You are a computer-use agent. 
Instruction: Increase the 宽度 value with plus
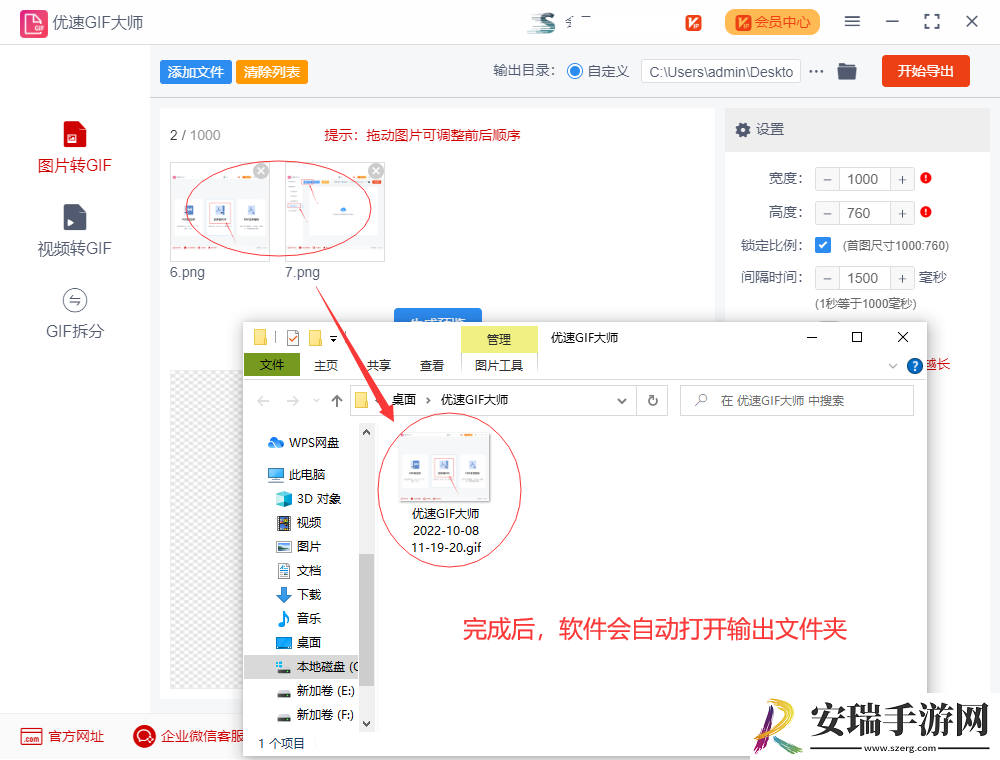pyautogui.click(x=902, y=180)
